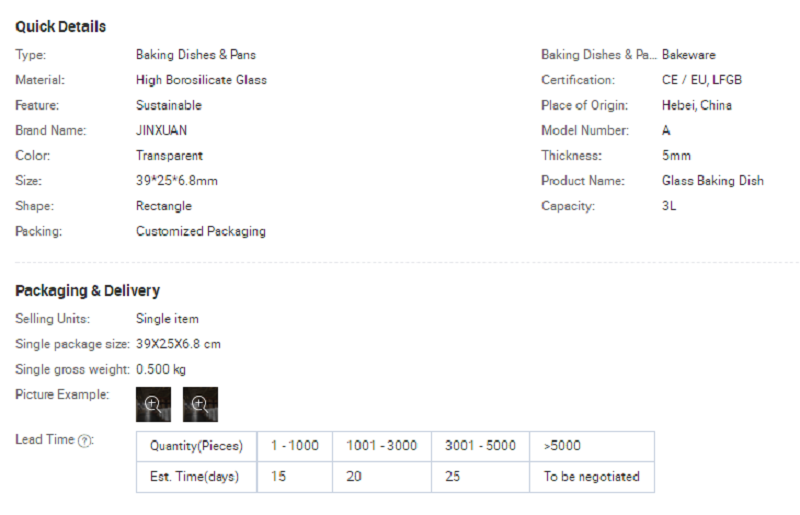Click the truncated 'Baking Dishes & Pa...' label
800x515 pixels.
[598, 55]
